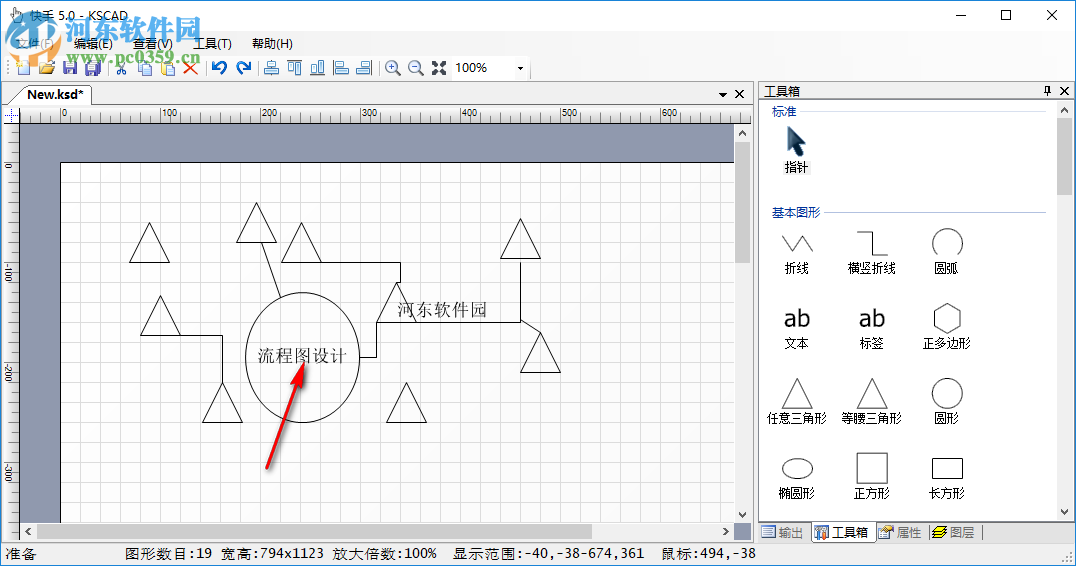Align shapes to the top edge

coord(294,67)
